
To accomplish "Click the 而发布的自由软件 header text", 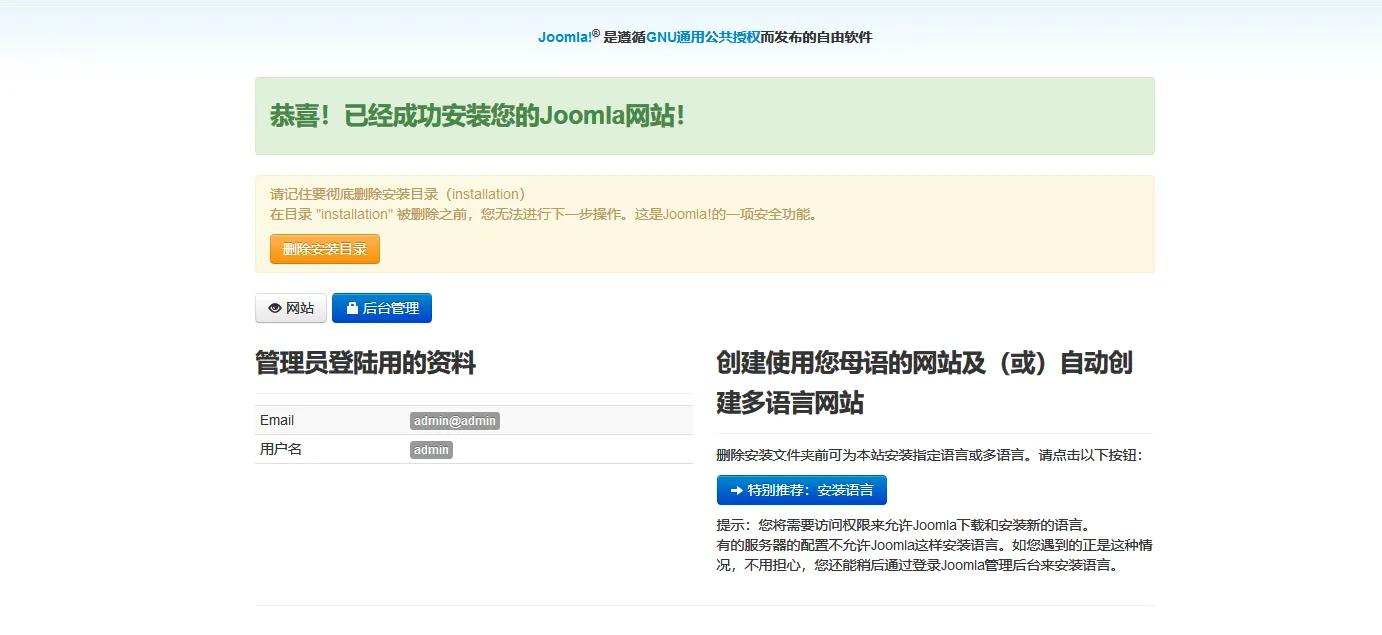I will coord(816,38).
